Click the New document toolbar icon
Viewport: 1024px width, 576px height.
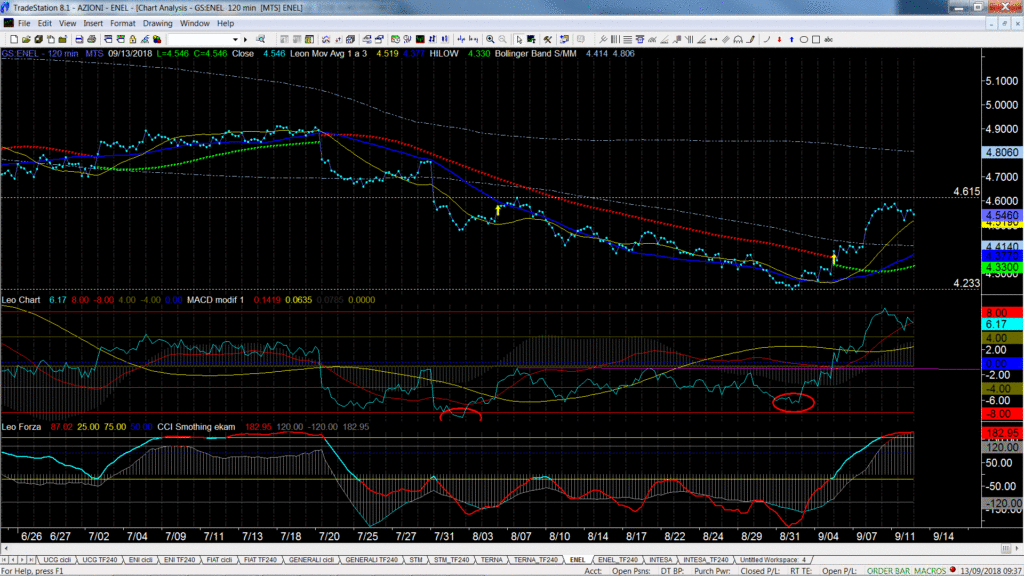pos(14,39)
